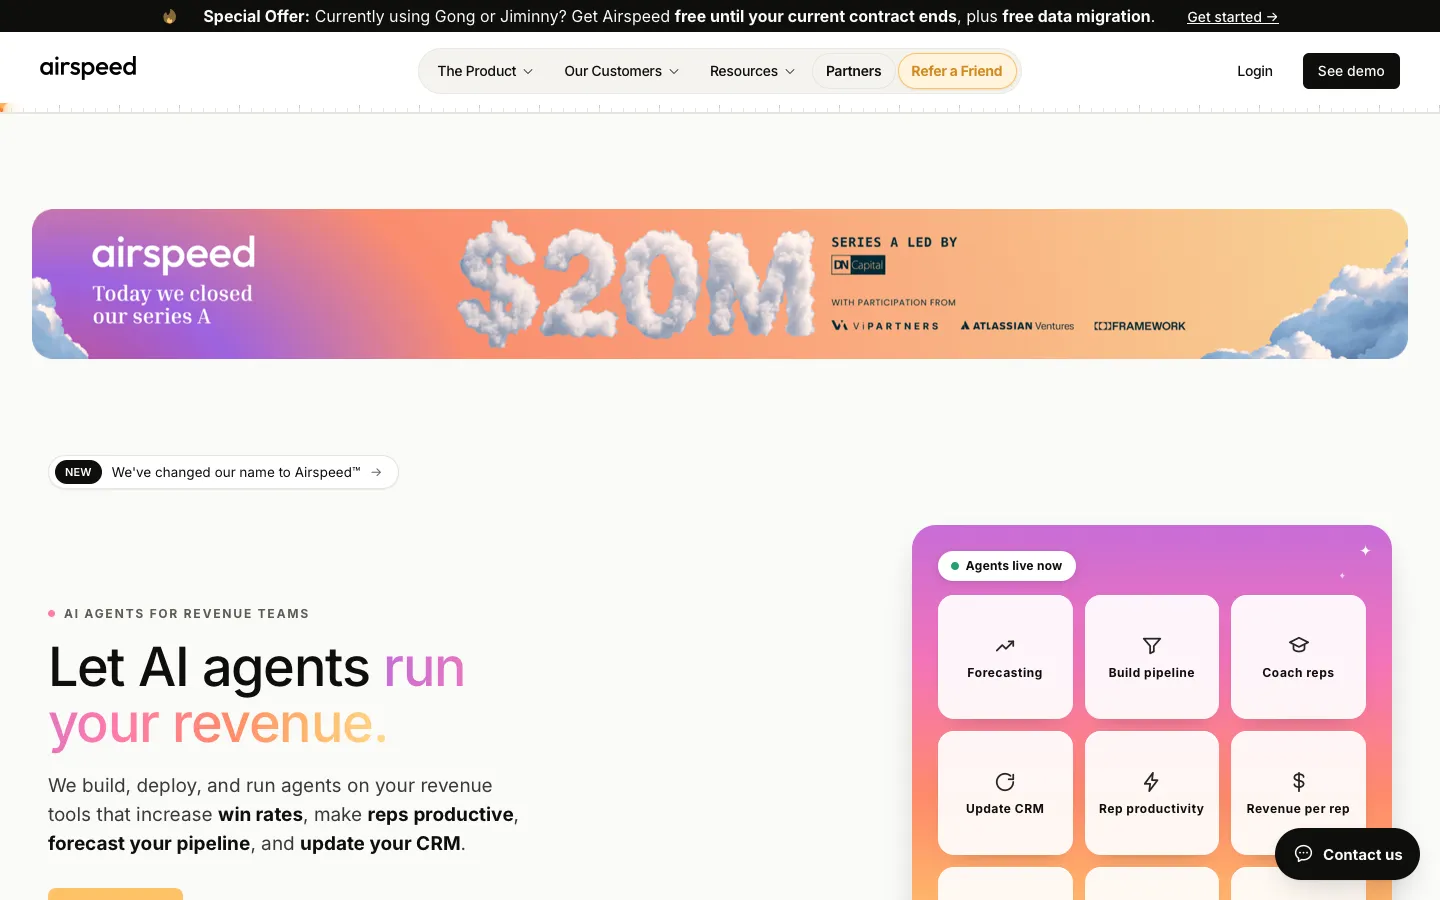The width and height of the screenshot is (1440, 900).
Task: Go to the Partners page
Action: [x=853, y=71]
